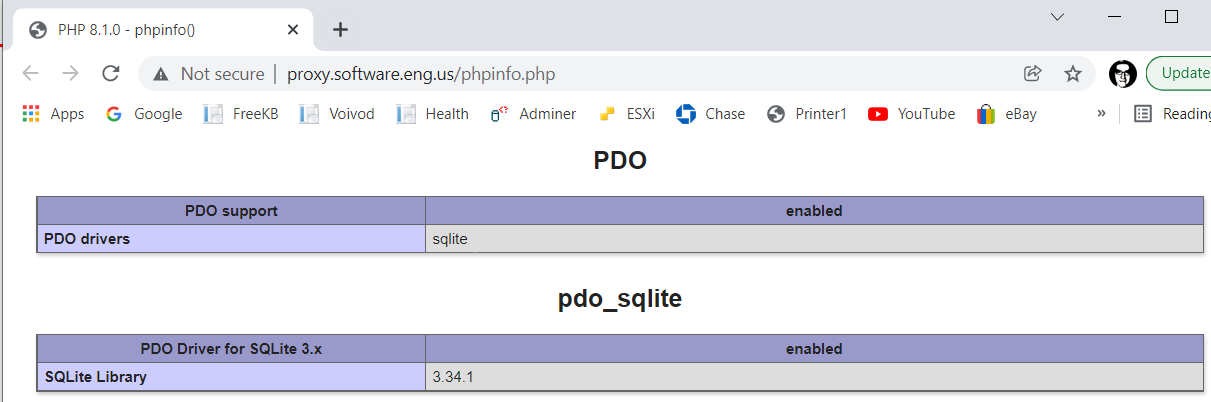The height and width of the screenshot is (402, 1211).
Task: Expand the hidden bookmarks overflow chevron
Action: 1101,113
